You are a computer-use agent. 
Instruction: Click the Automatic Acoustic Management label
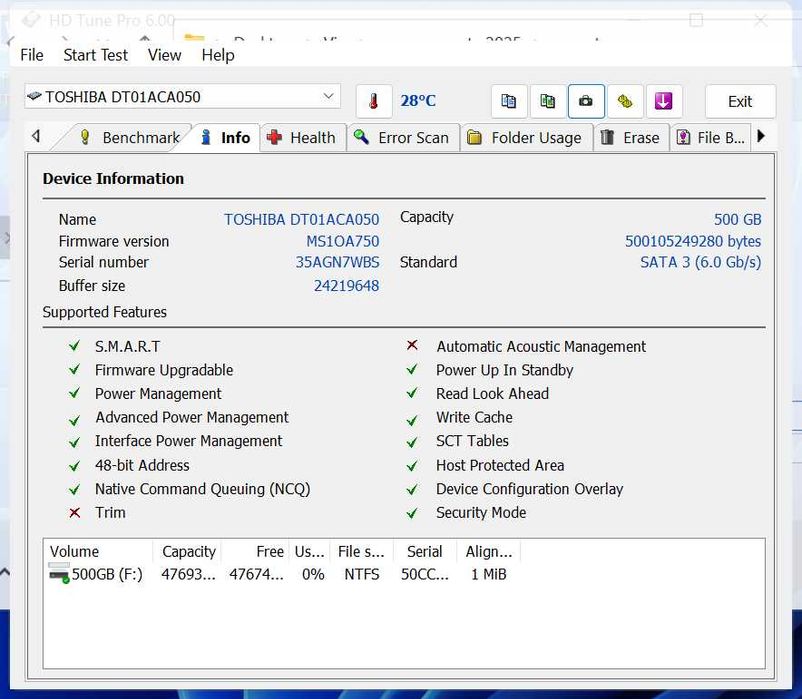541,347
